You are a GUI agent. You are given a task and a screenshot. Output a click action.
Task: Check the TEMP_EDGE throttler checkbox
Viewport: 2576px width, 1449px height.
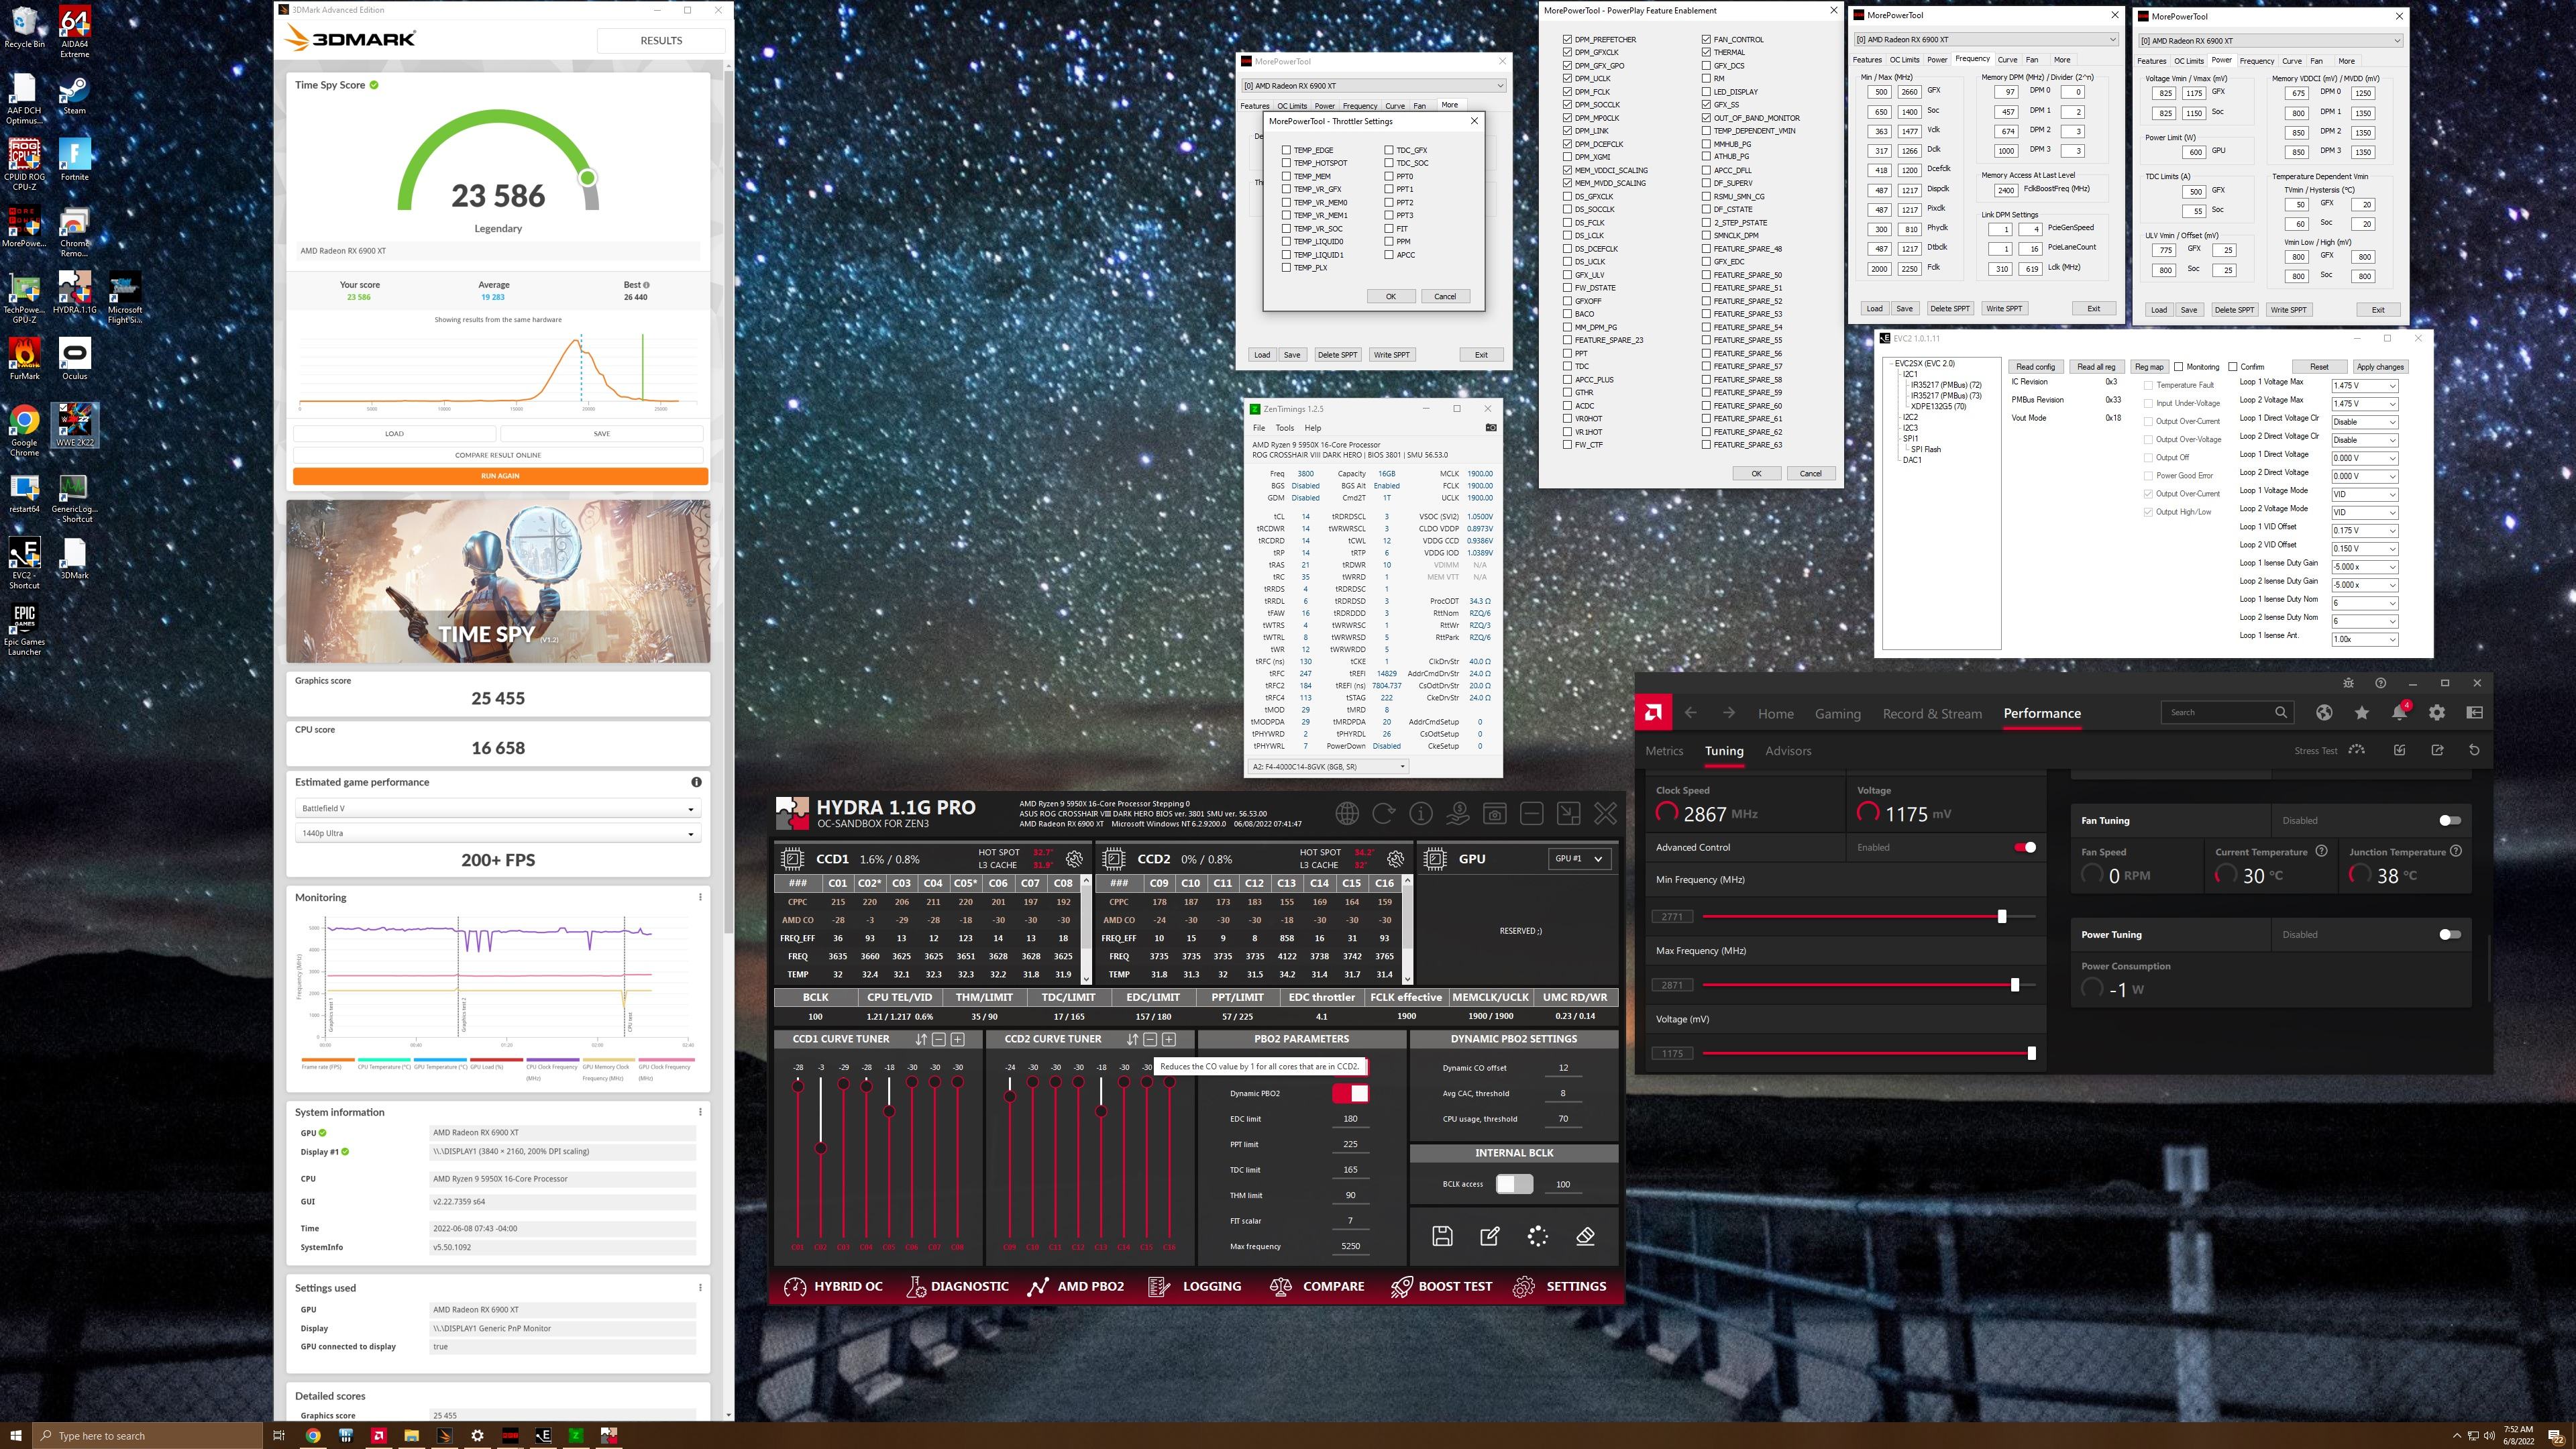1286,150
